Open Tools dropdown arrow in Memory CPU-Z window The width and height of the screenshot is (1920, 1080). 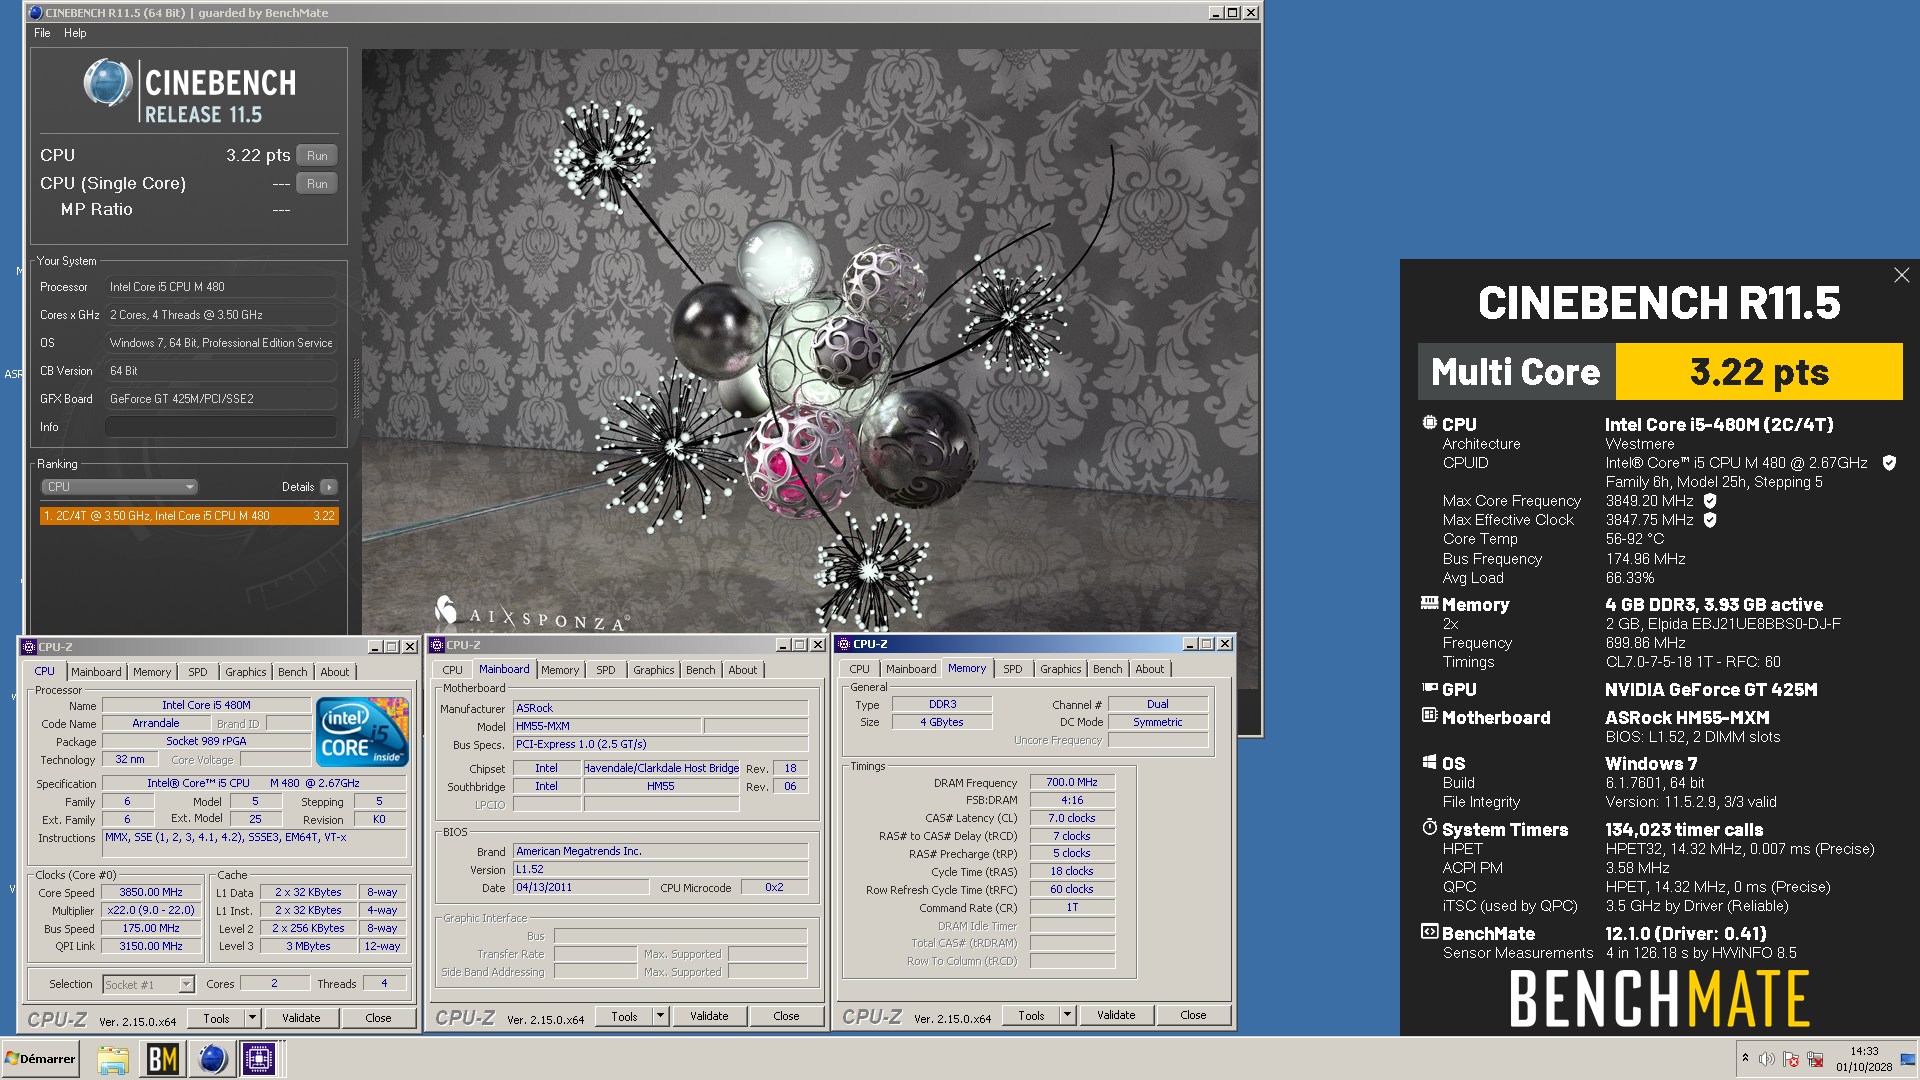point(1067,1015)
